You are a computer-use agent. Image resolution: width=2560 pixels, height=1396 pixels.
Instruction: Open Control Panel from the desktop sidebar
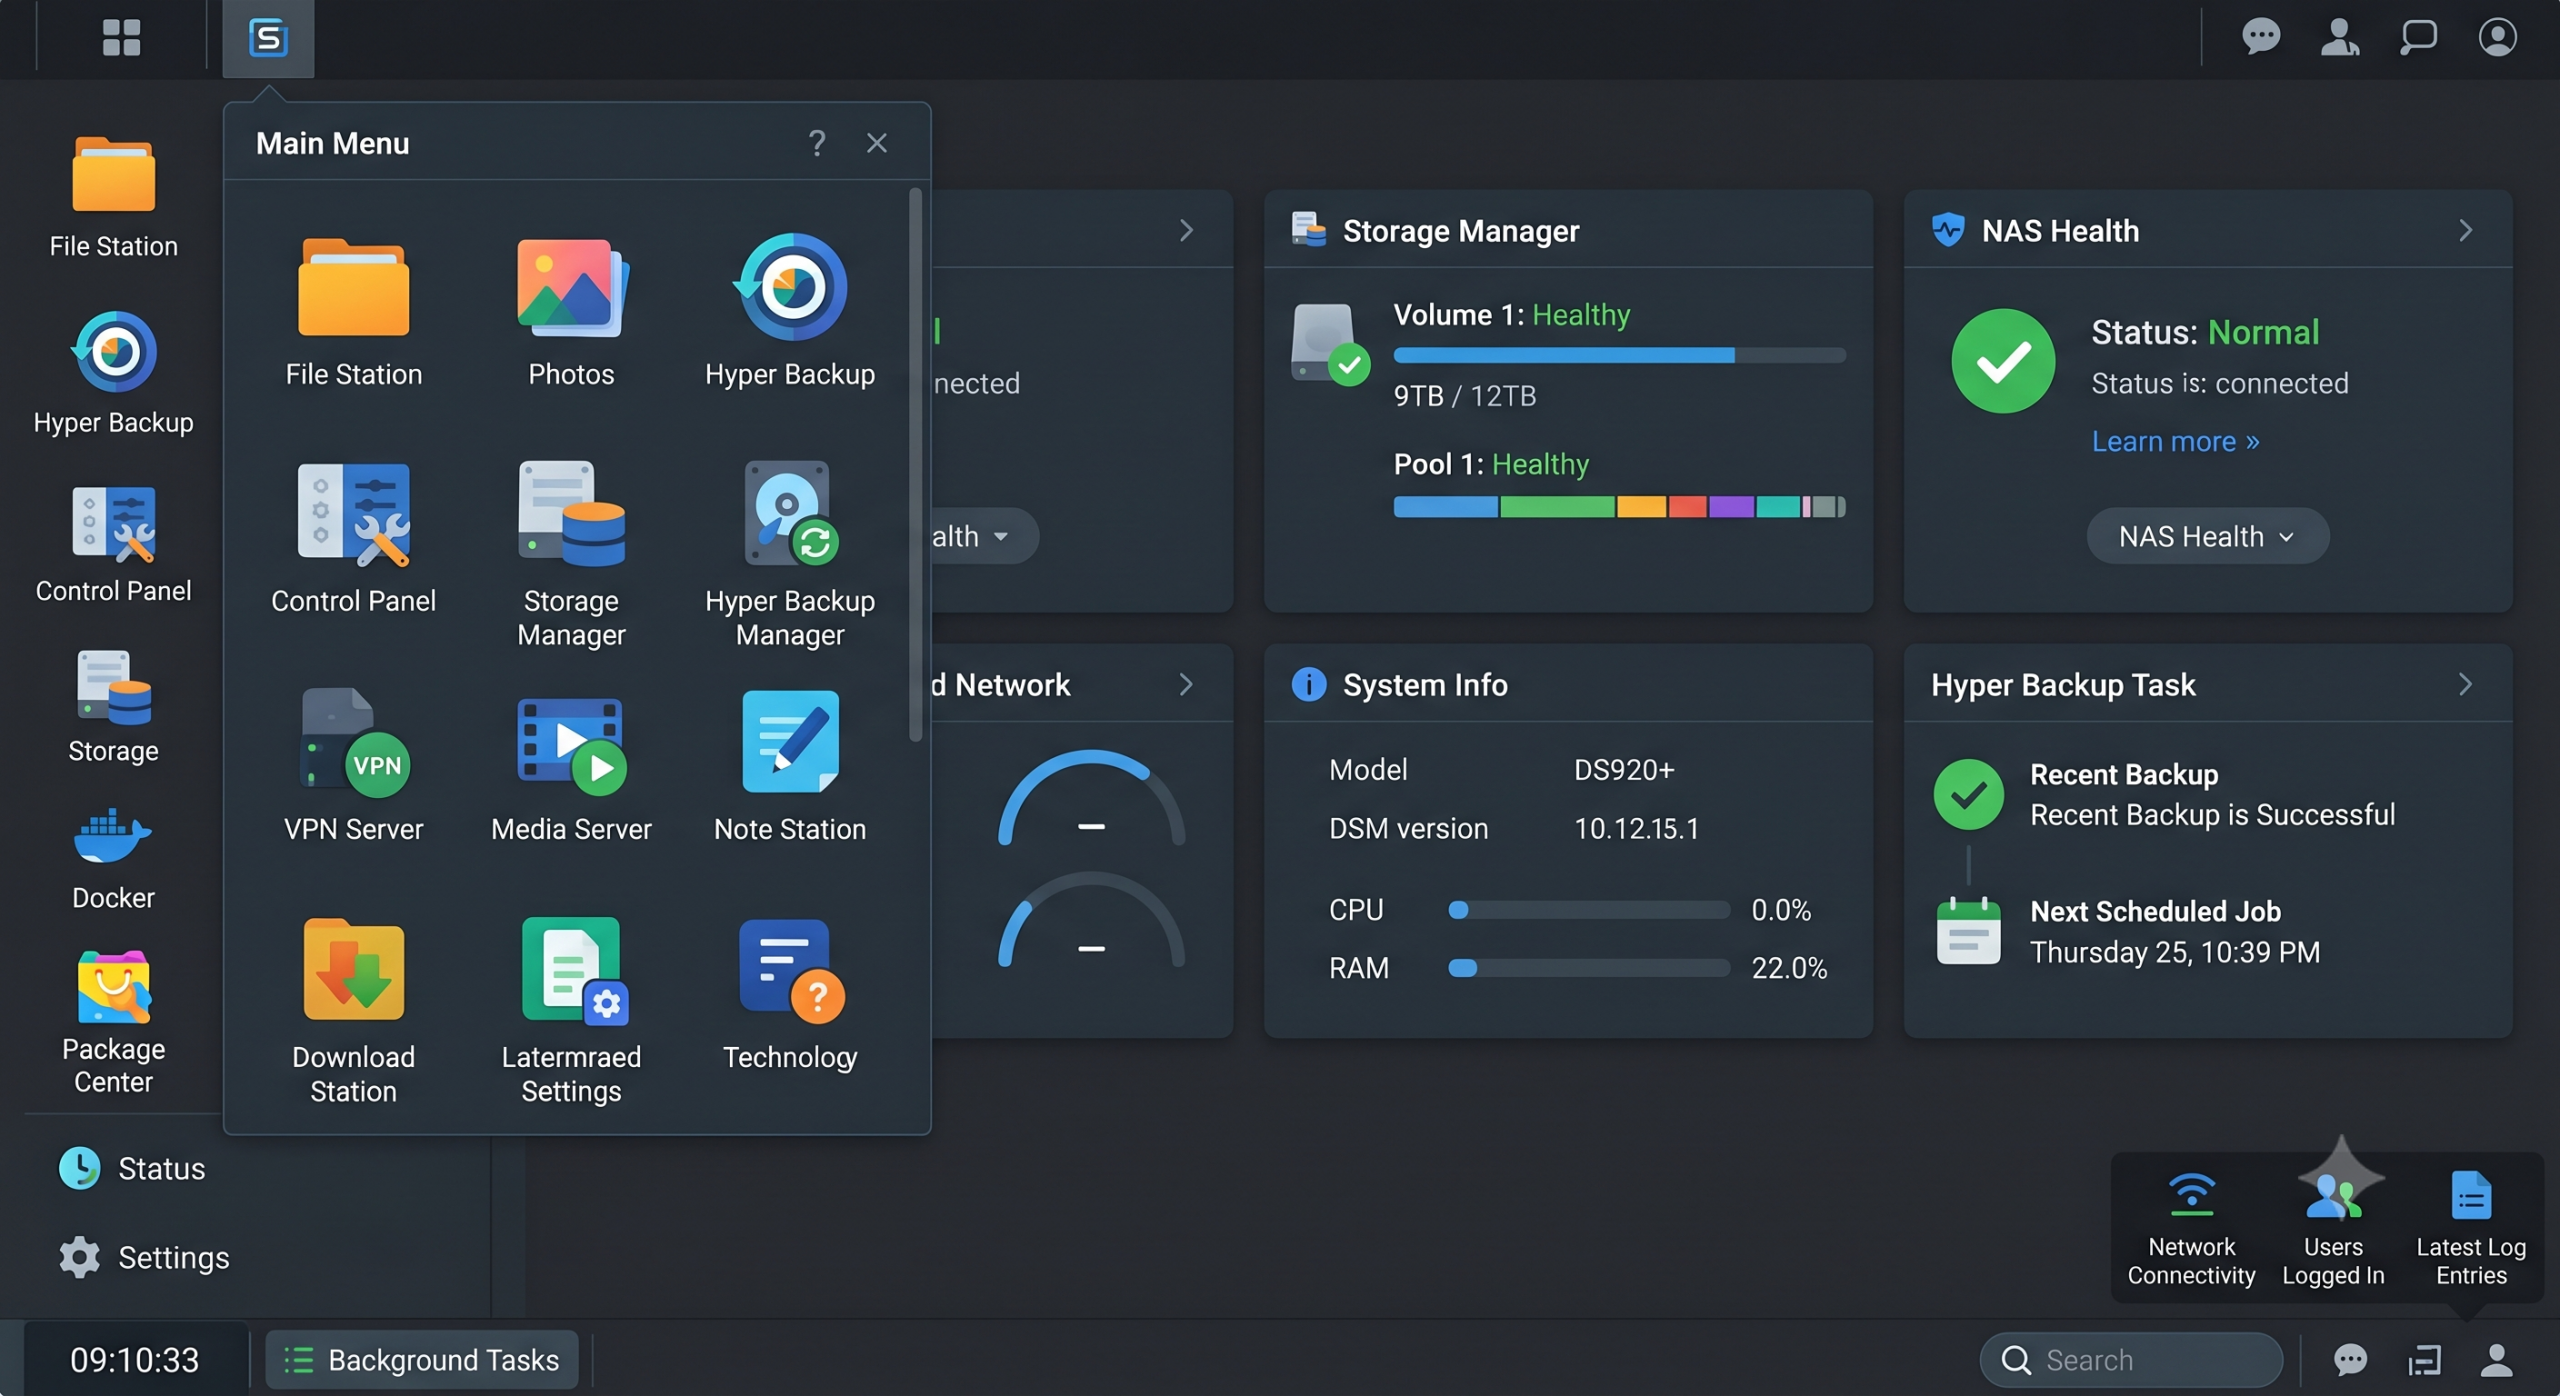click(113, 545)
